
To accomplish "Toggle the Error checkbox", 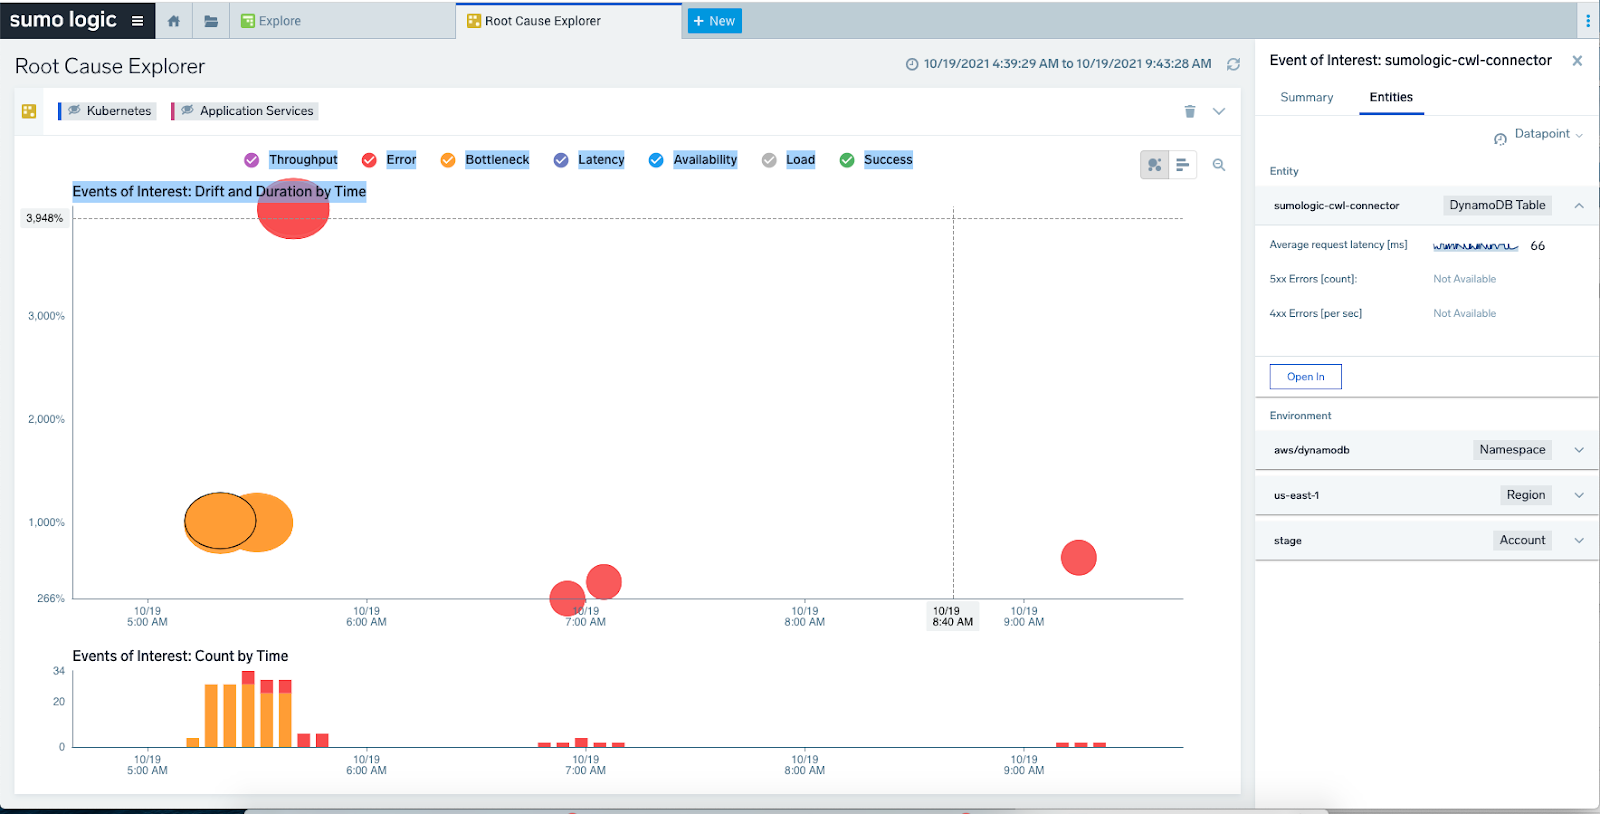I will click(x=369, y=160).
